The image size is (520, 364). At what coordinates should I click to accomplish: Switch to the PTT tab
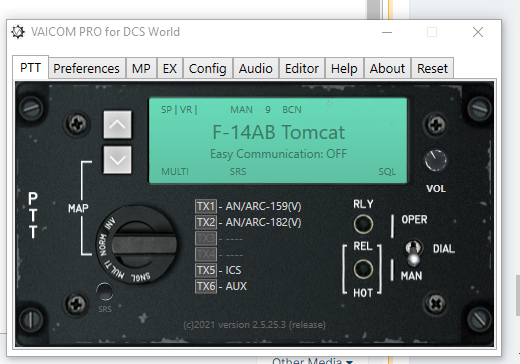[30, 68]
